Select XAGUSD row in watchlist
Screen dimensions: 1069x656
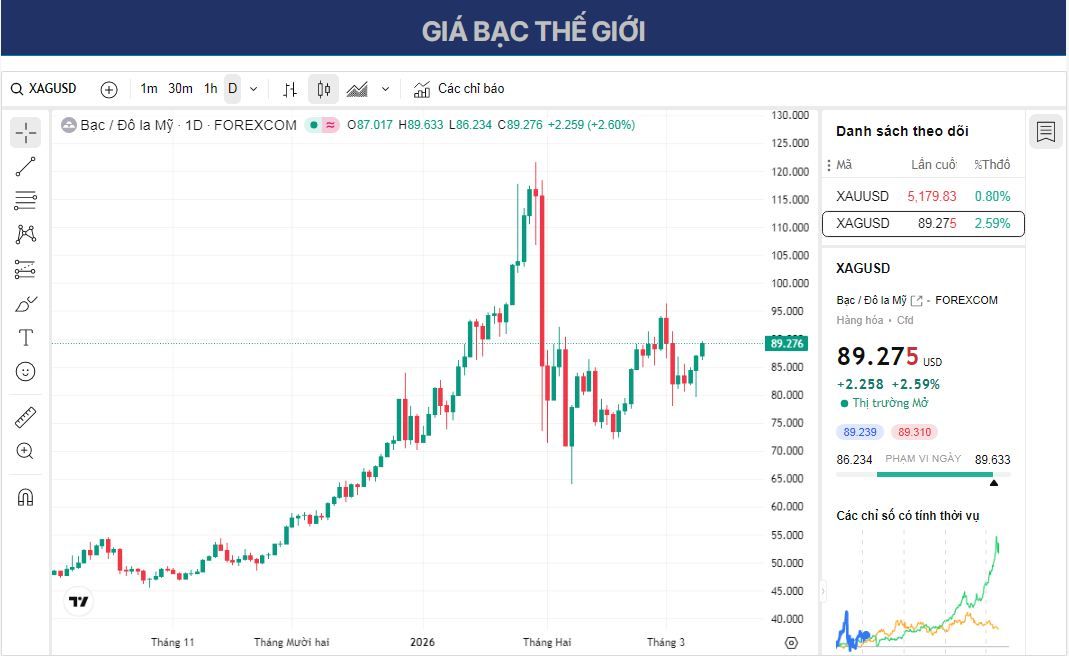(x=923, y=224)
